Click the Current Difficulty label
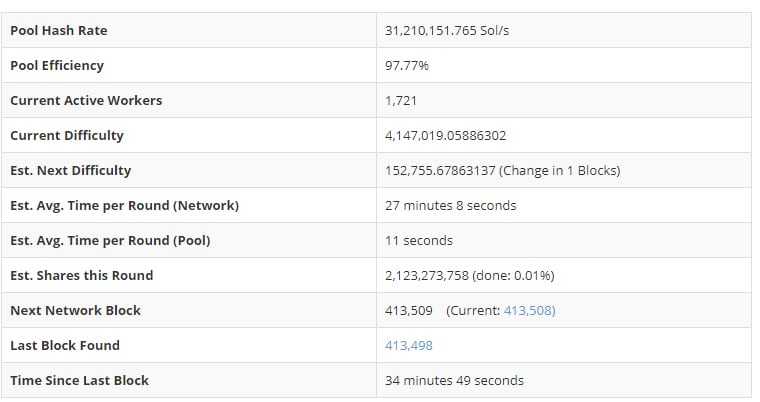 click(67, 135)
